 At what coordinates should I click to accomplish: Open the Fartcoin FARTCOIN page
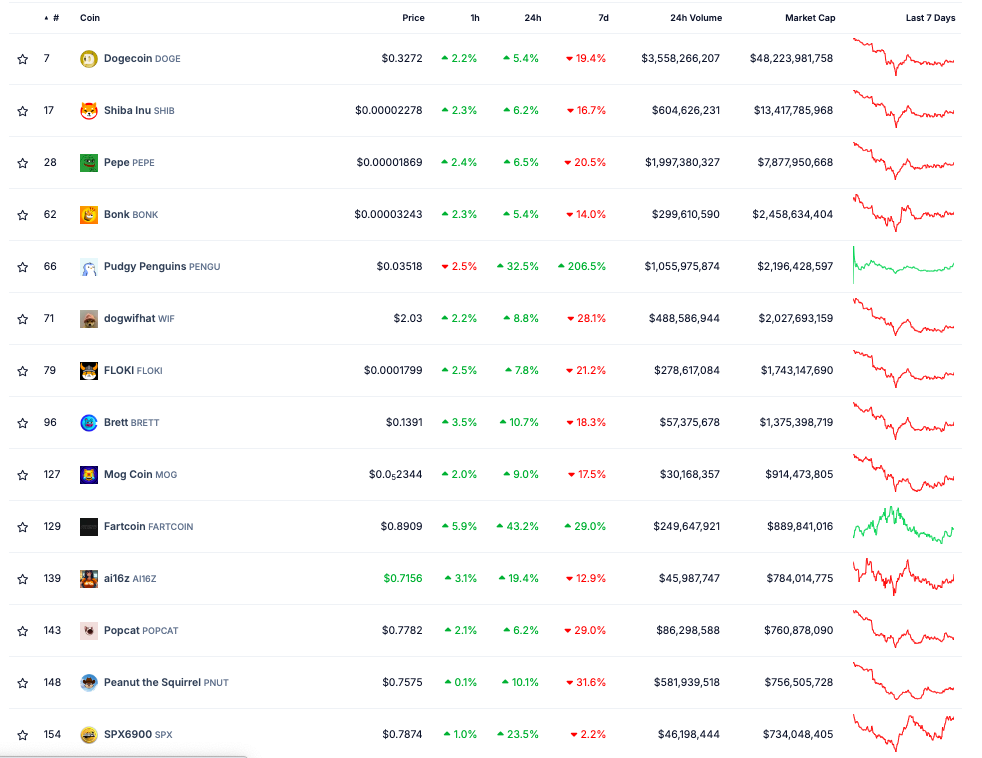tap(148, 527)
